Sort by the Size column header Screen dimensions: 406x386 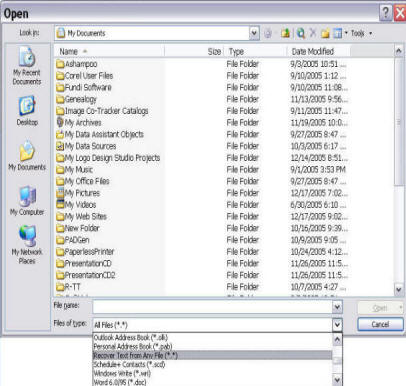point(194,51)
